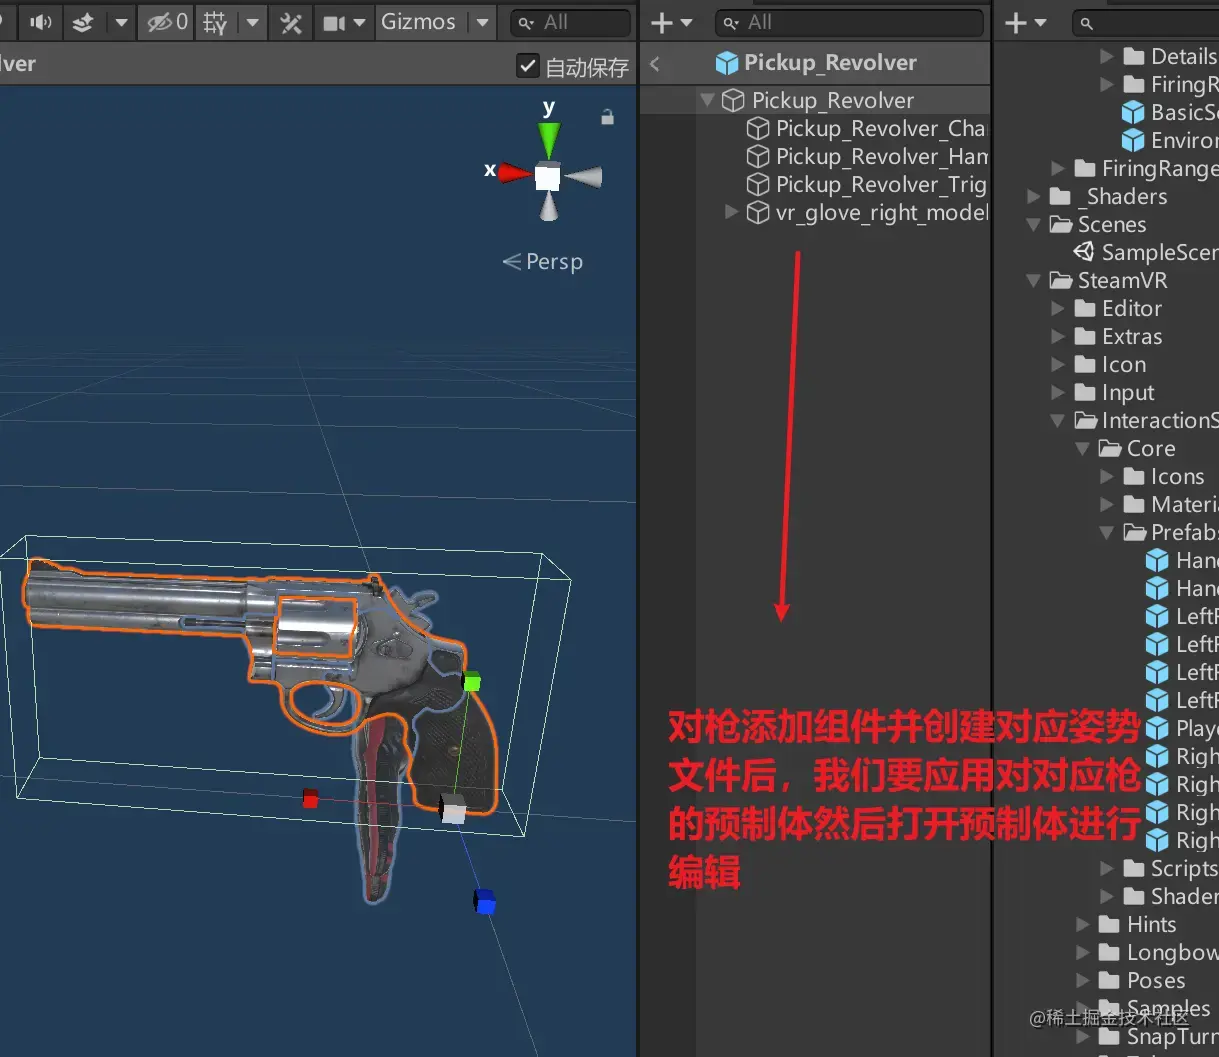1219x1057 pixels.
Task: Toggle scene gizmo rotation lock icon
Action: [x=607, y=117]
